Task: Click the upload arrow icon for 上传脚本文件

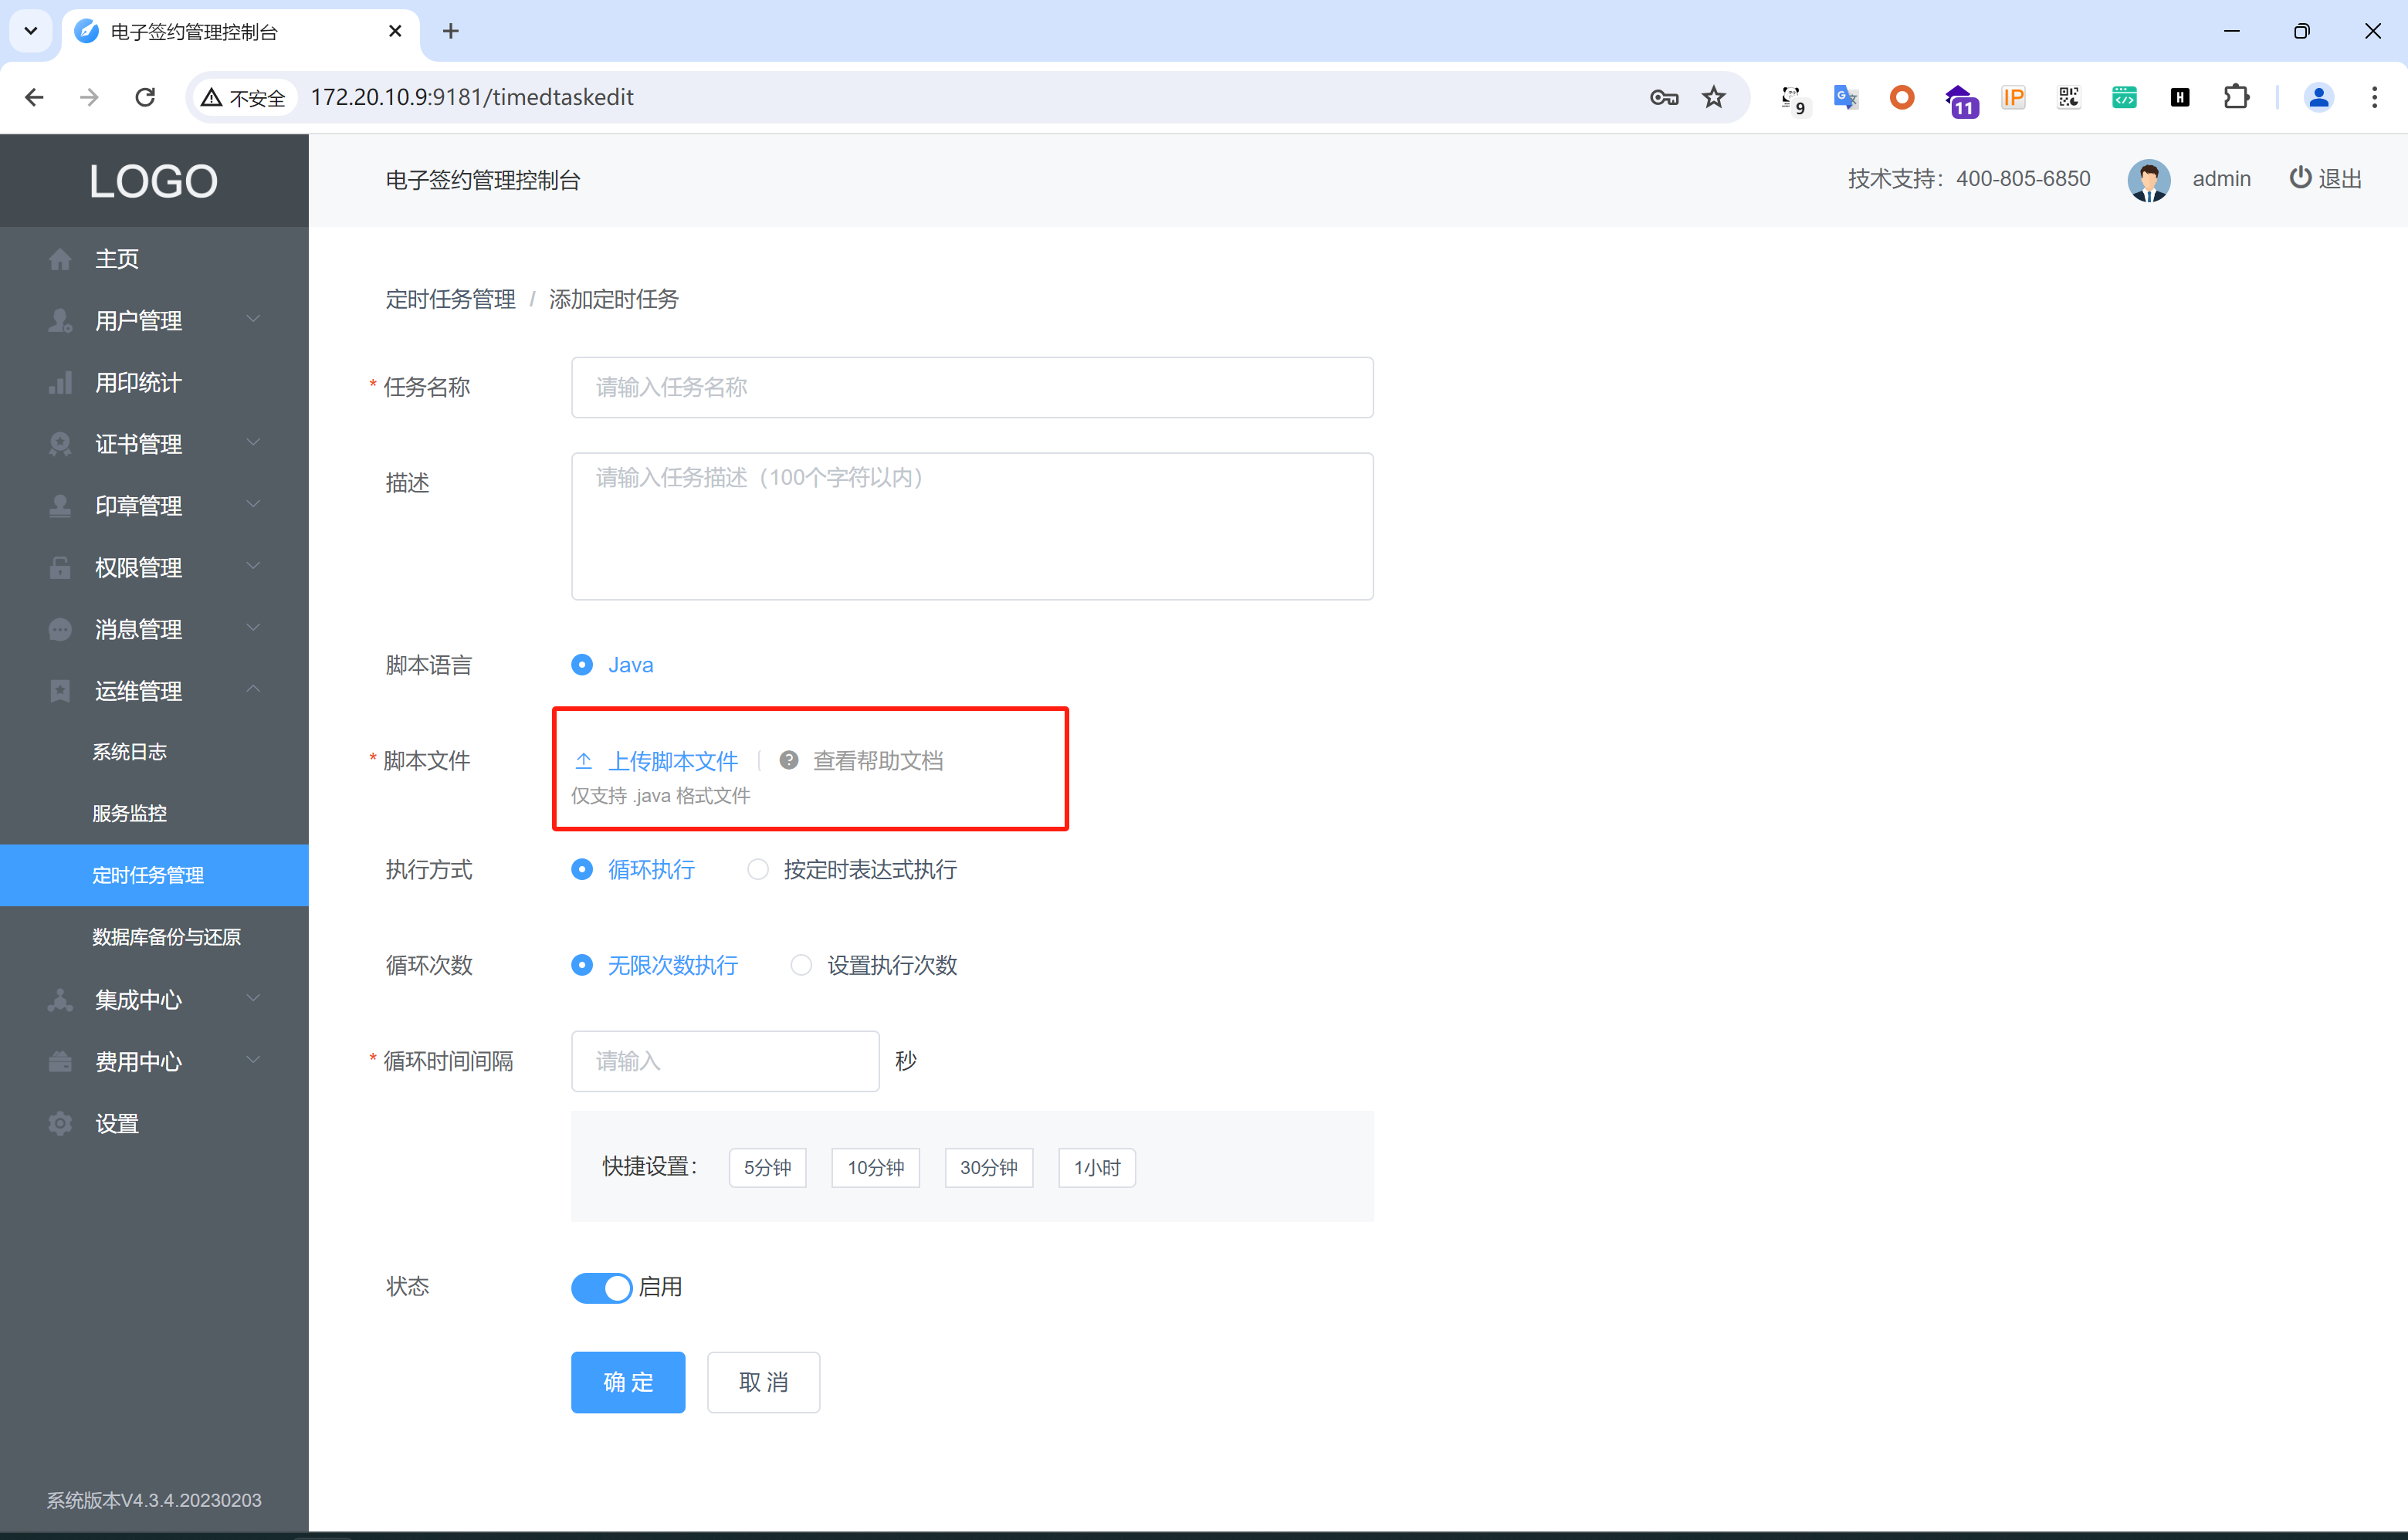Action: 584,761
